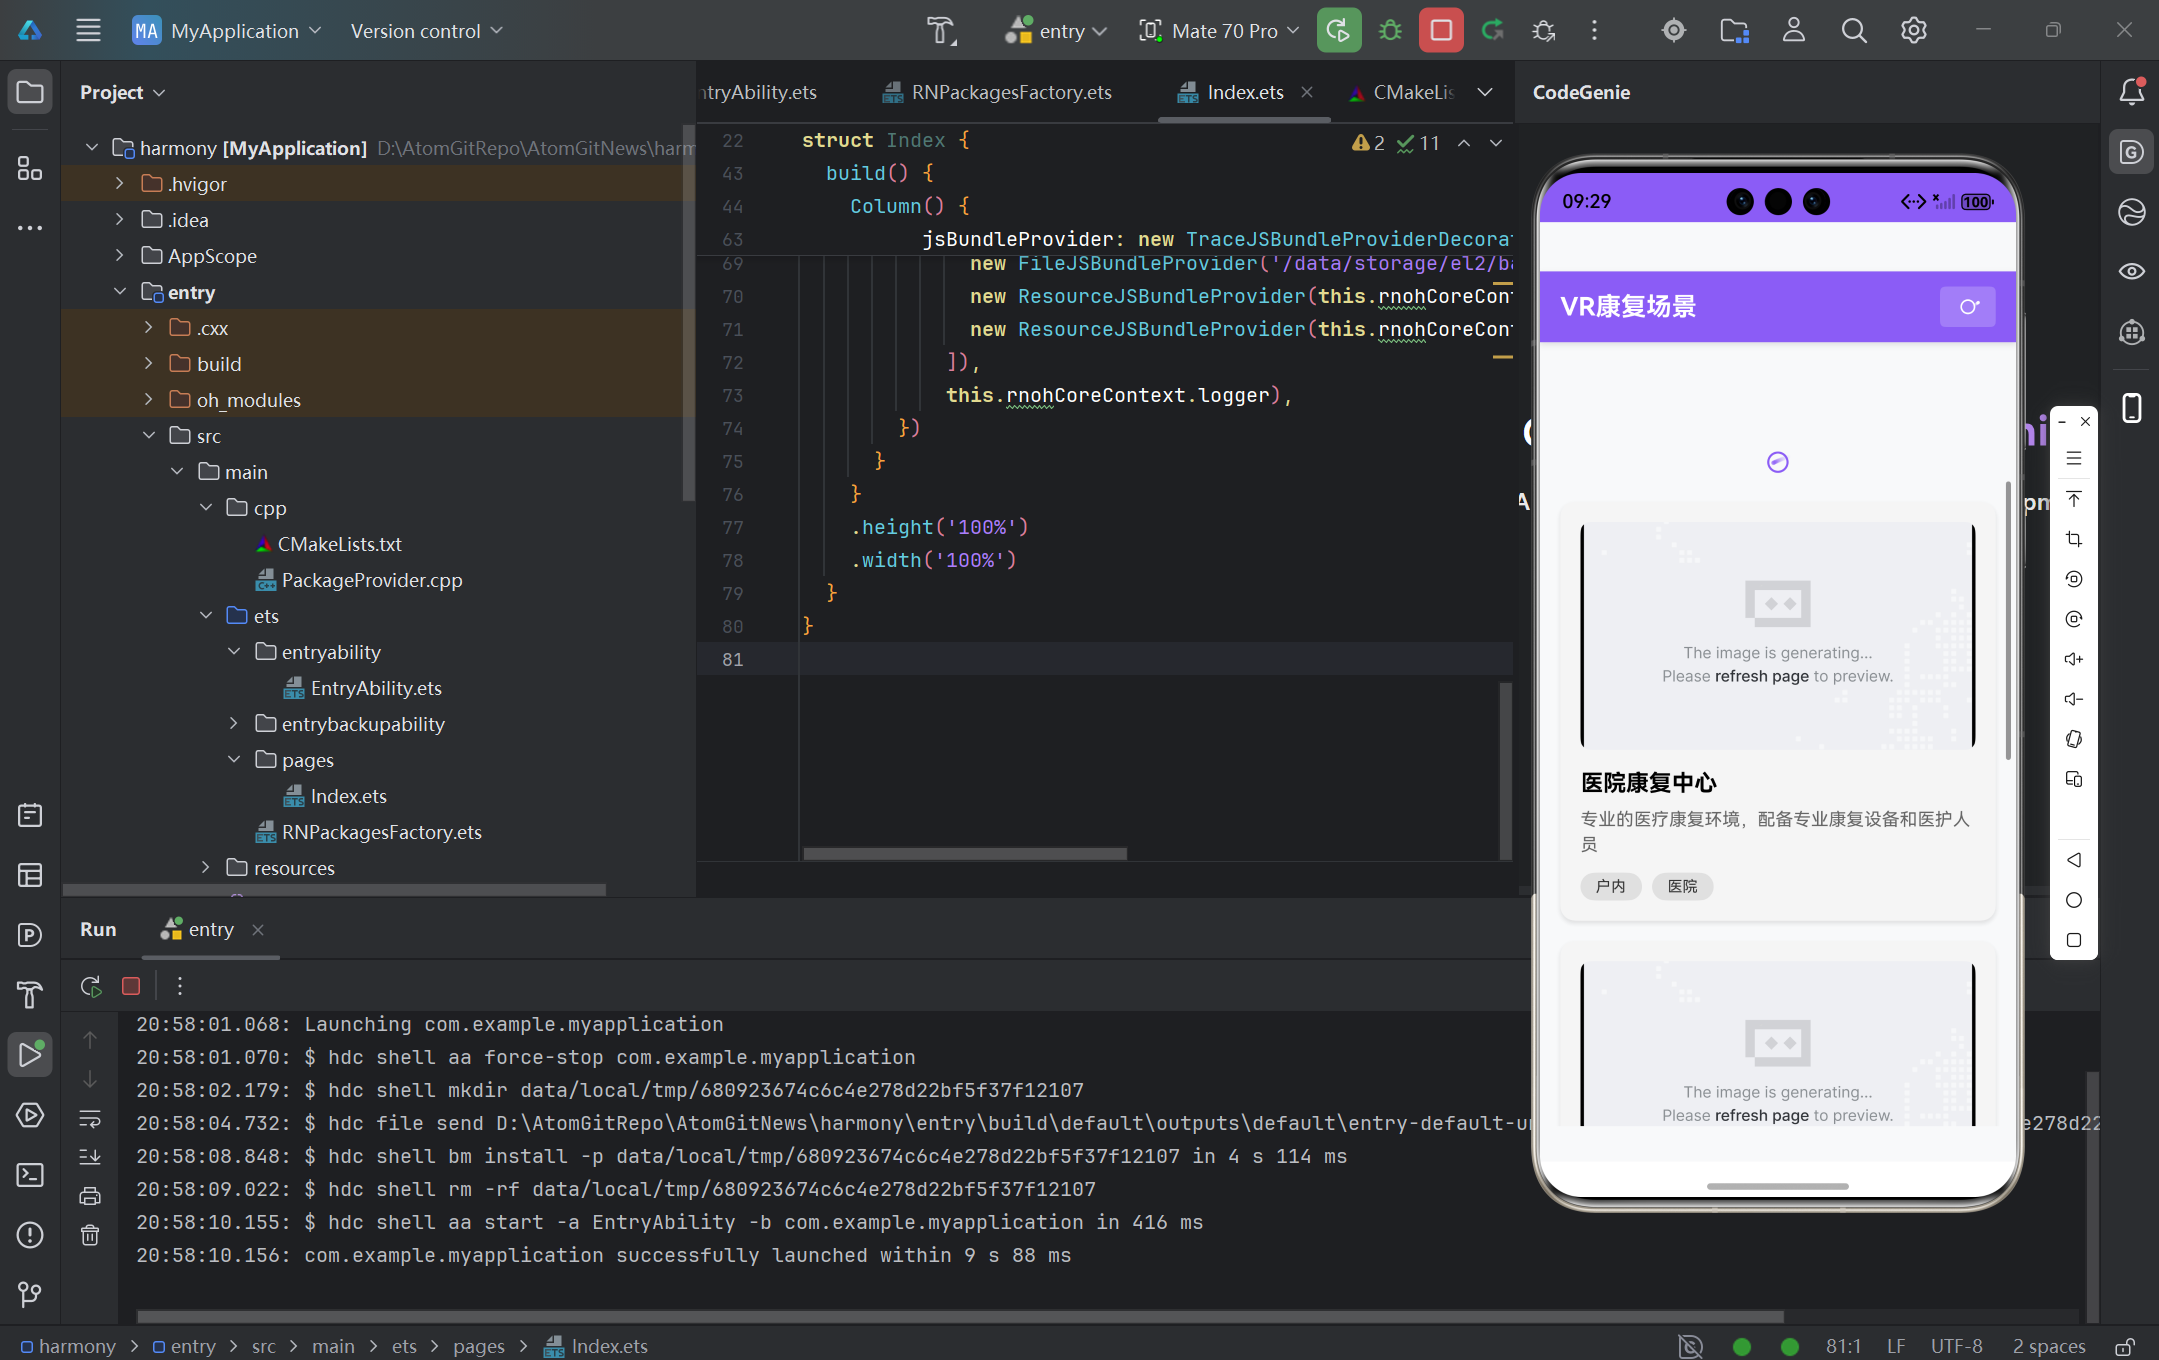Open Search Everywhere magnifier icon
Image resolution: width=2159 pixels, height=1360 pixels.
pyautogui.click(x=1853, y=31)
